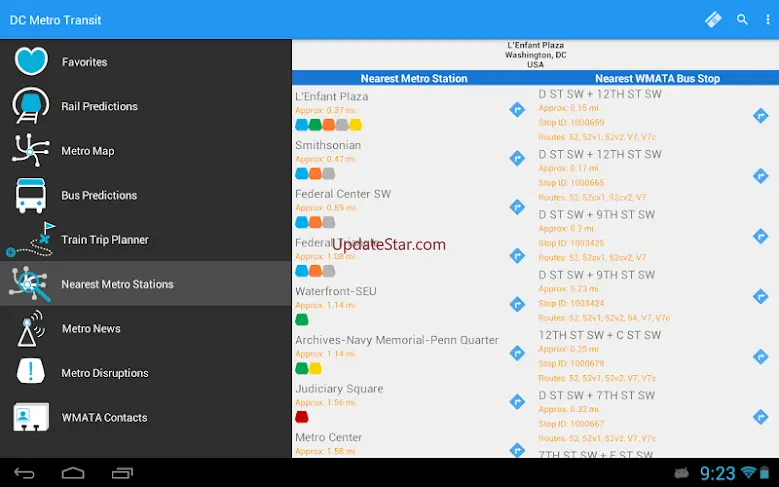The width and height of the screenshot is (779, 487).
Task: Get directions to stop ID 1000667
Action: (760, 417)
